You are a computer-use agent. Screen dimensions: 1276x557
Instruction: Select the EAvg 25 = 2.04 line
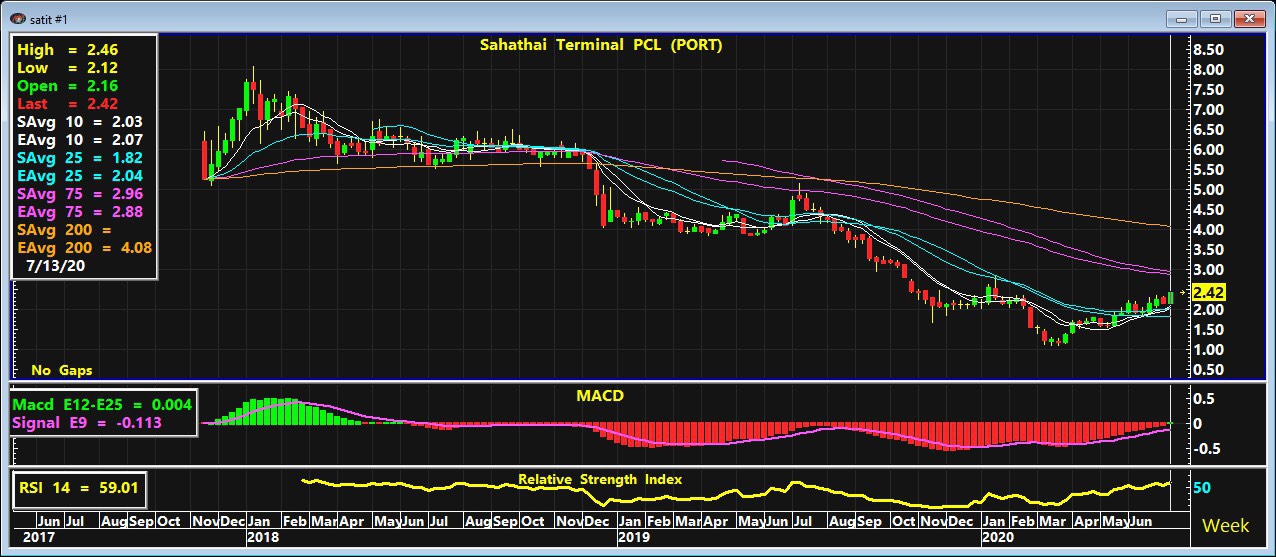point(80,176)
